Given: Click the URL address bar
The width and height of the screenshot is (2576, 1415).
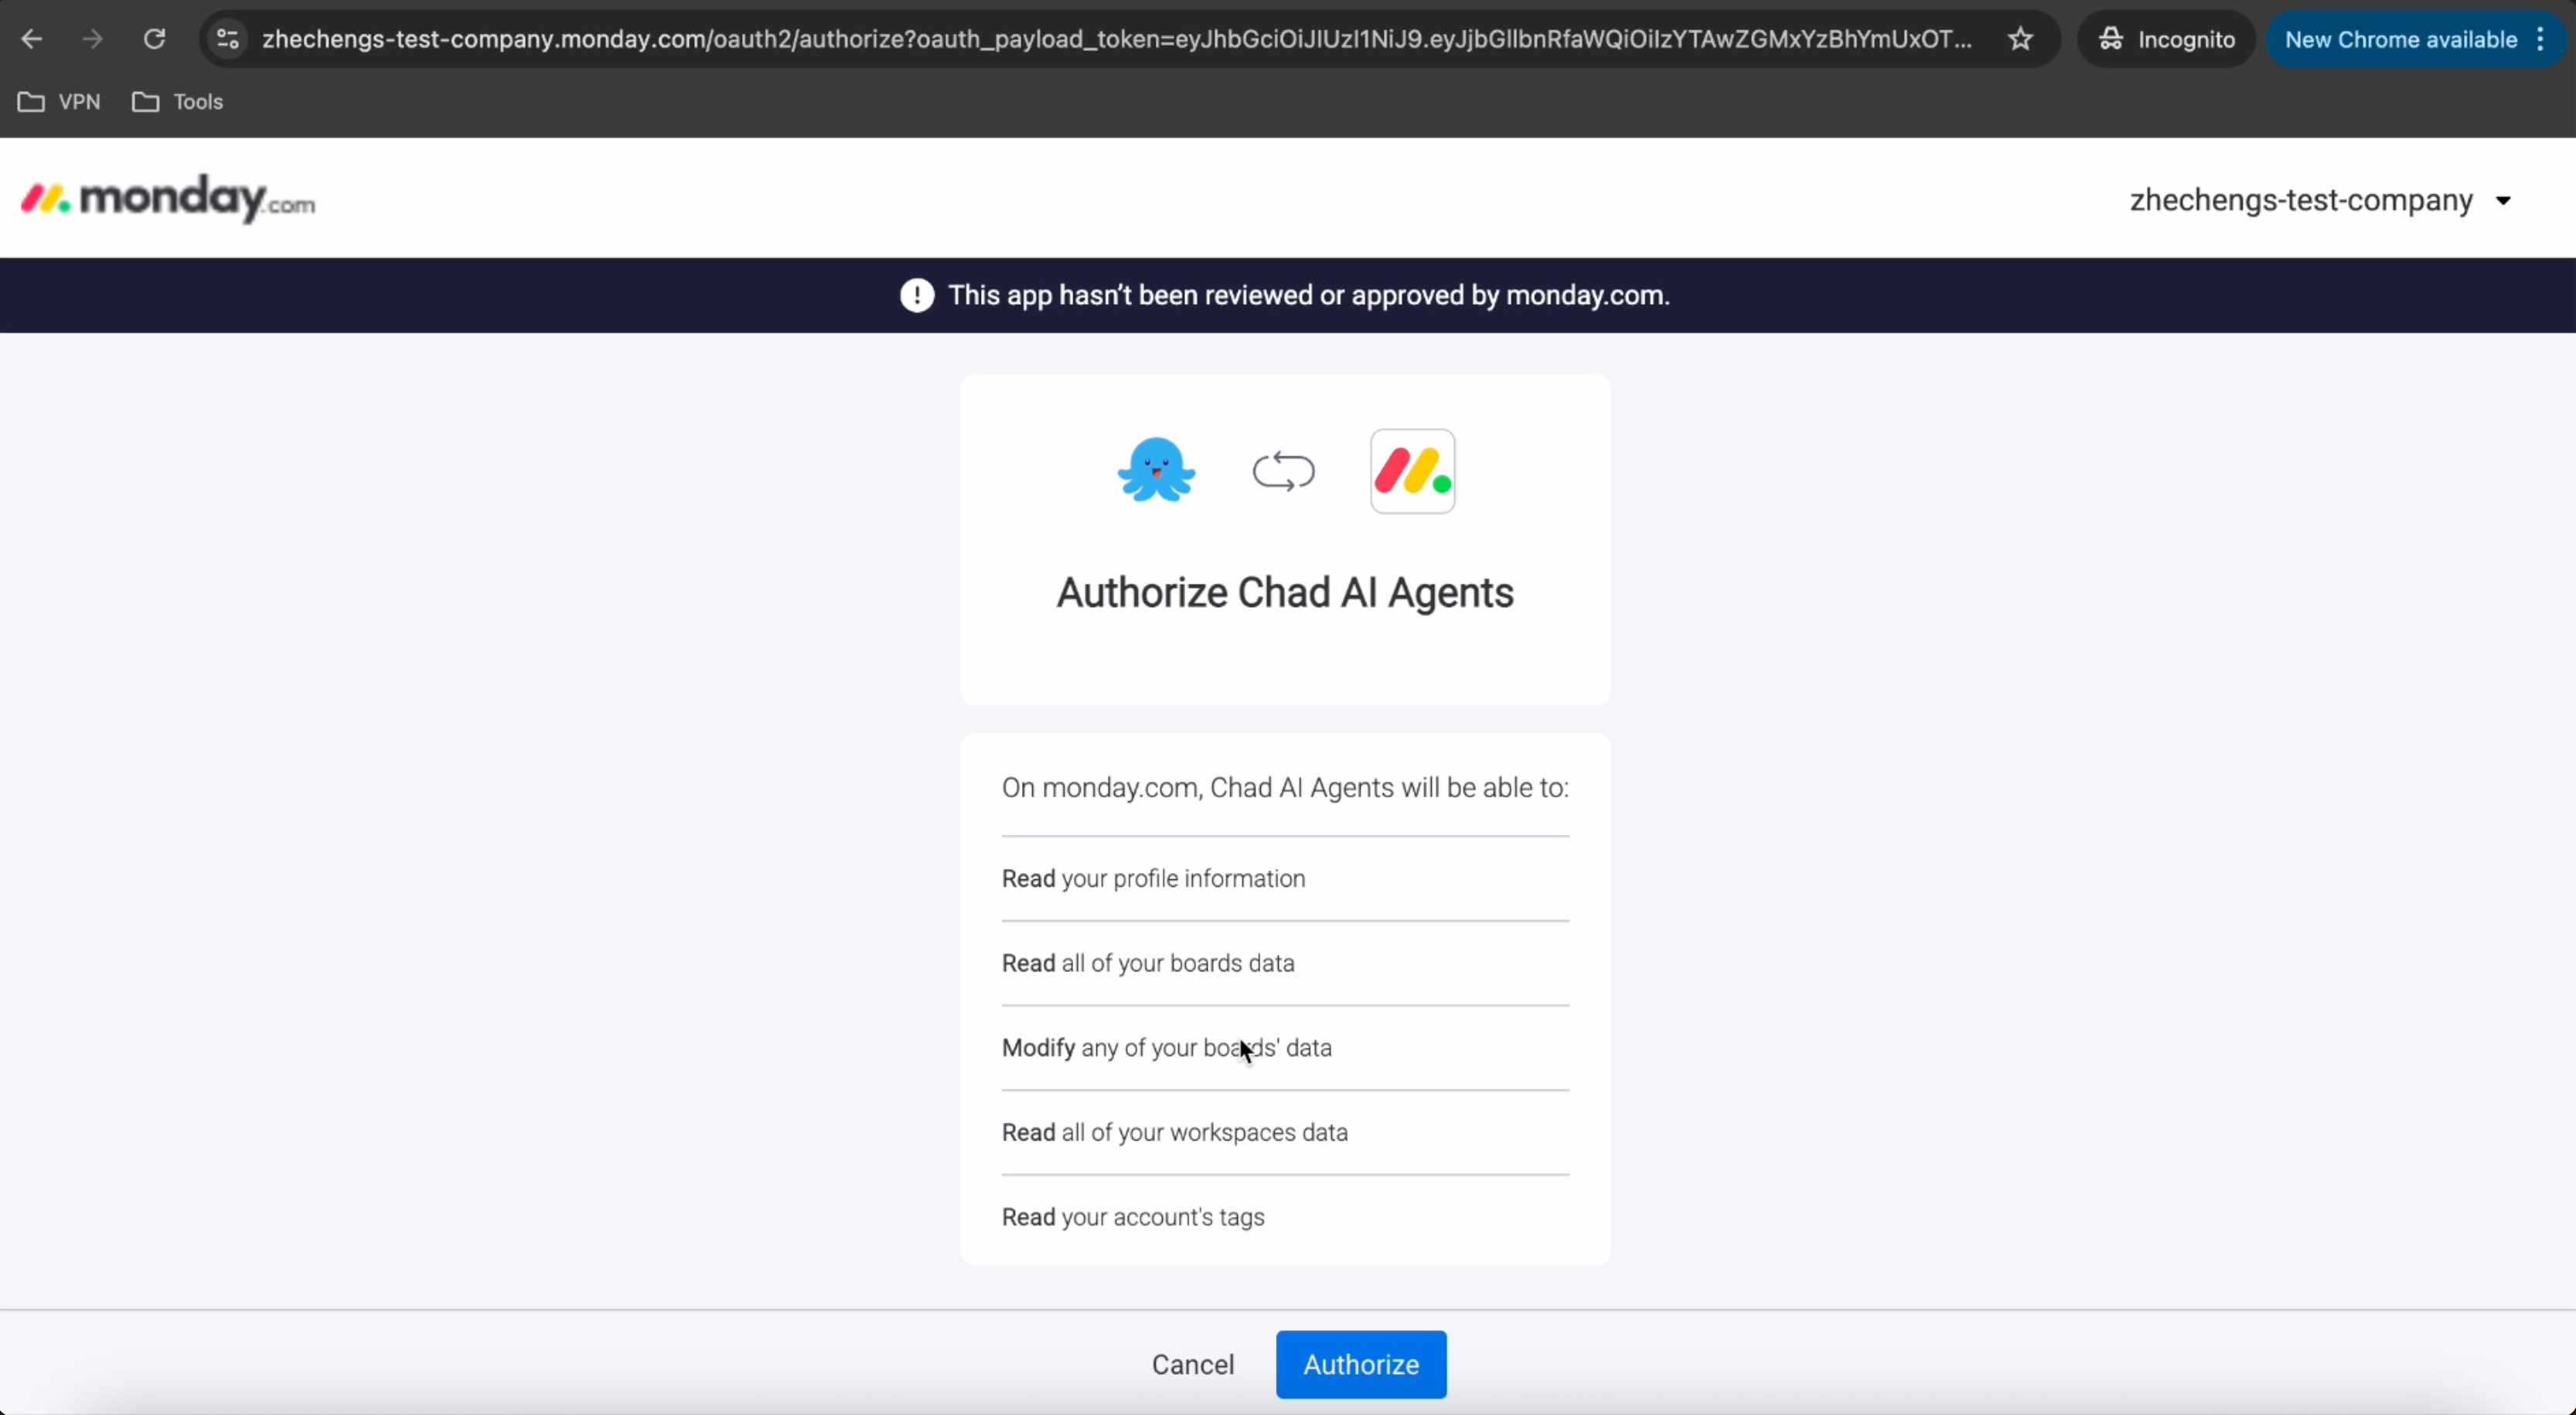Looking at the screenshot, I should point(1117,39).
